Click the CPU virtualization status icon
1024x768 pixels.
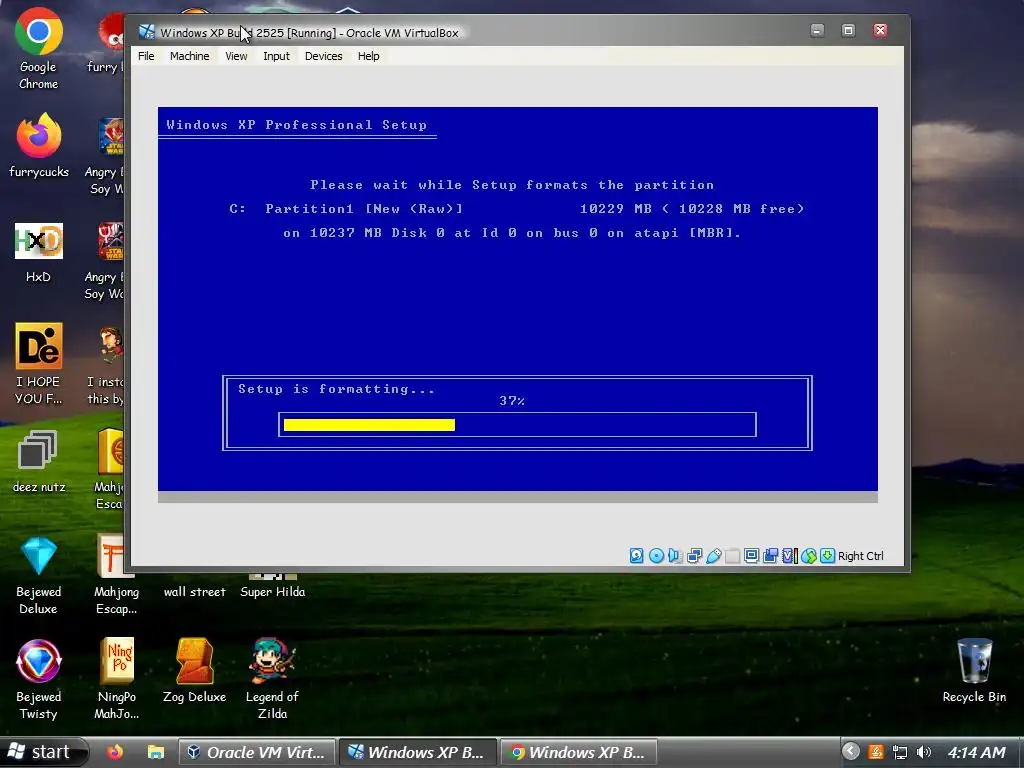[790, 556]
